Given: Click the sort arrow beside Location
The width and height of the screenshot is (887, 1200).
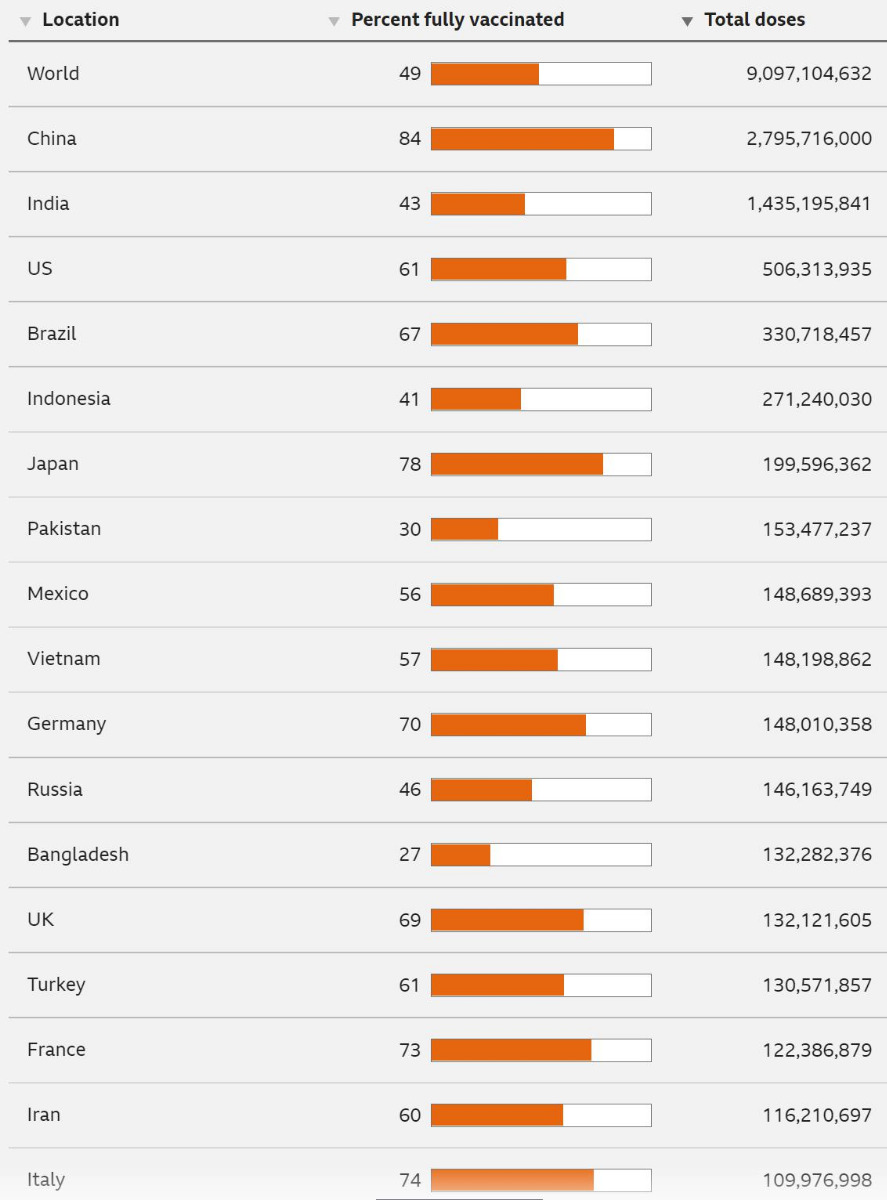Looking at the screenshot, I should [26, 21].
